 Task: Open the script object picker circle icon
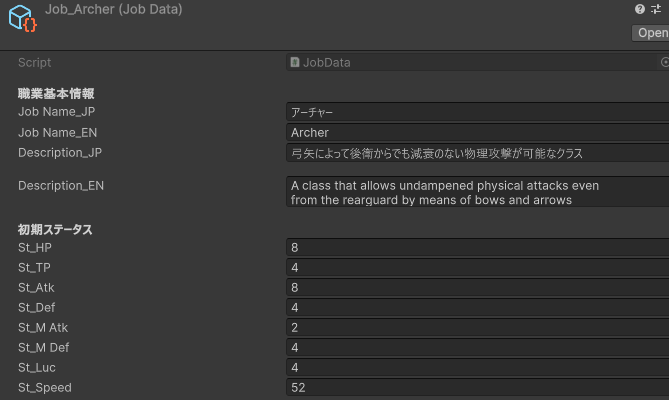(665, 62)
